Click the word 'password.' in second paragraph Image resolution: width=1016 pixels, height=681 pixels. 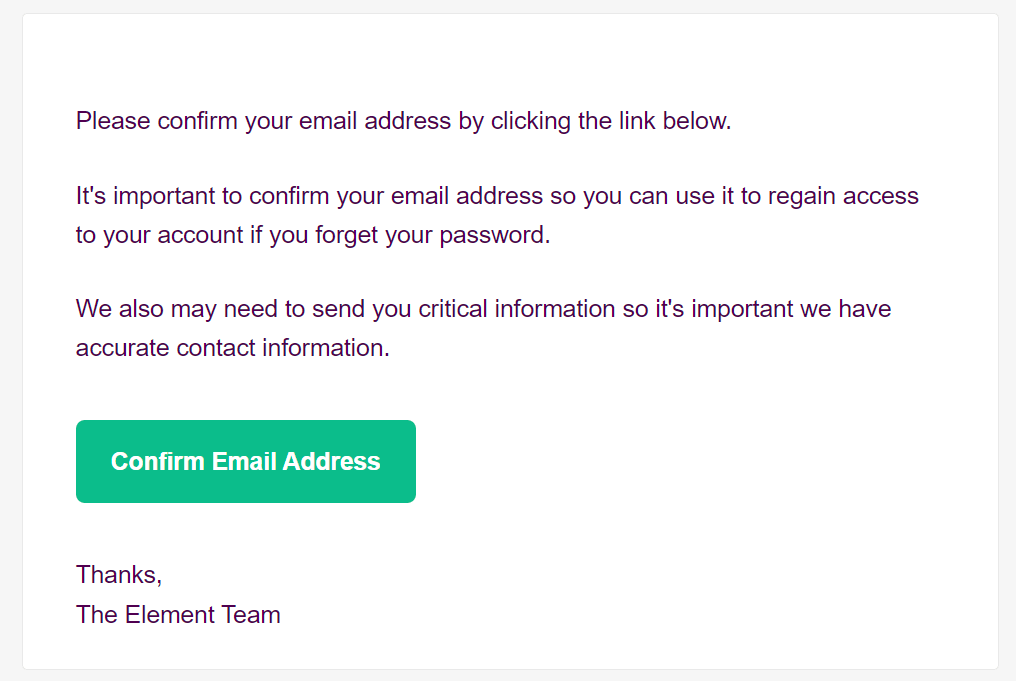coord(495,235)
